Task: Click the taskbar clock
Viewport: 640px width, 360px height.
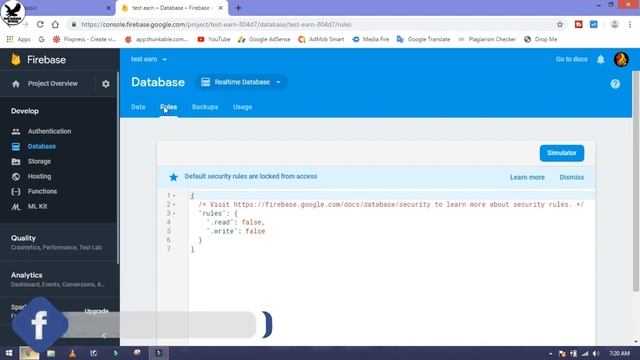Action: tap(620, 353)
